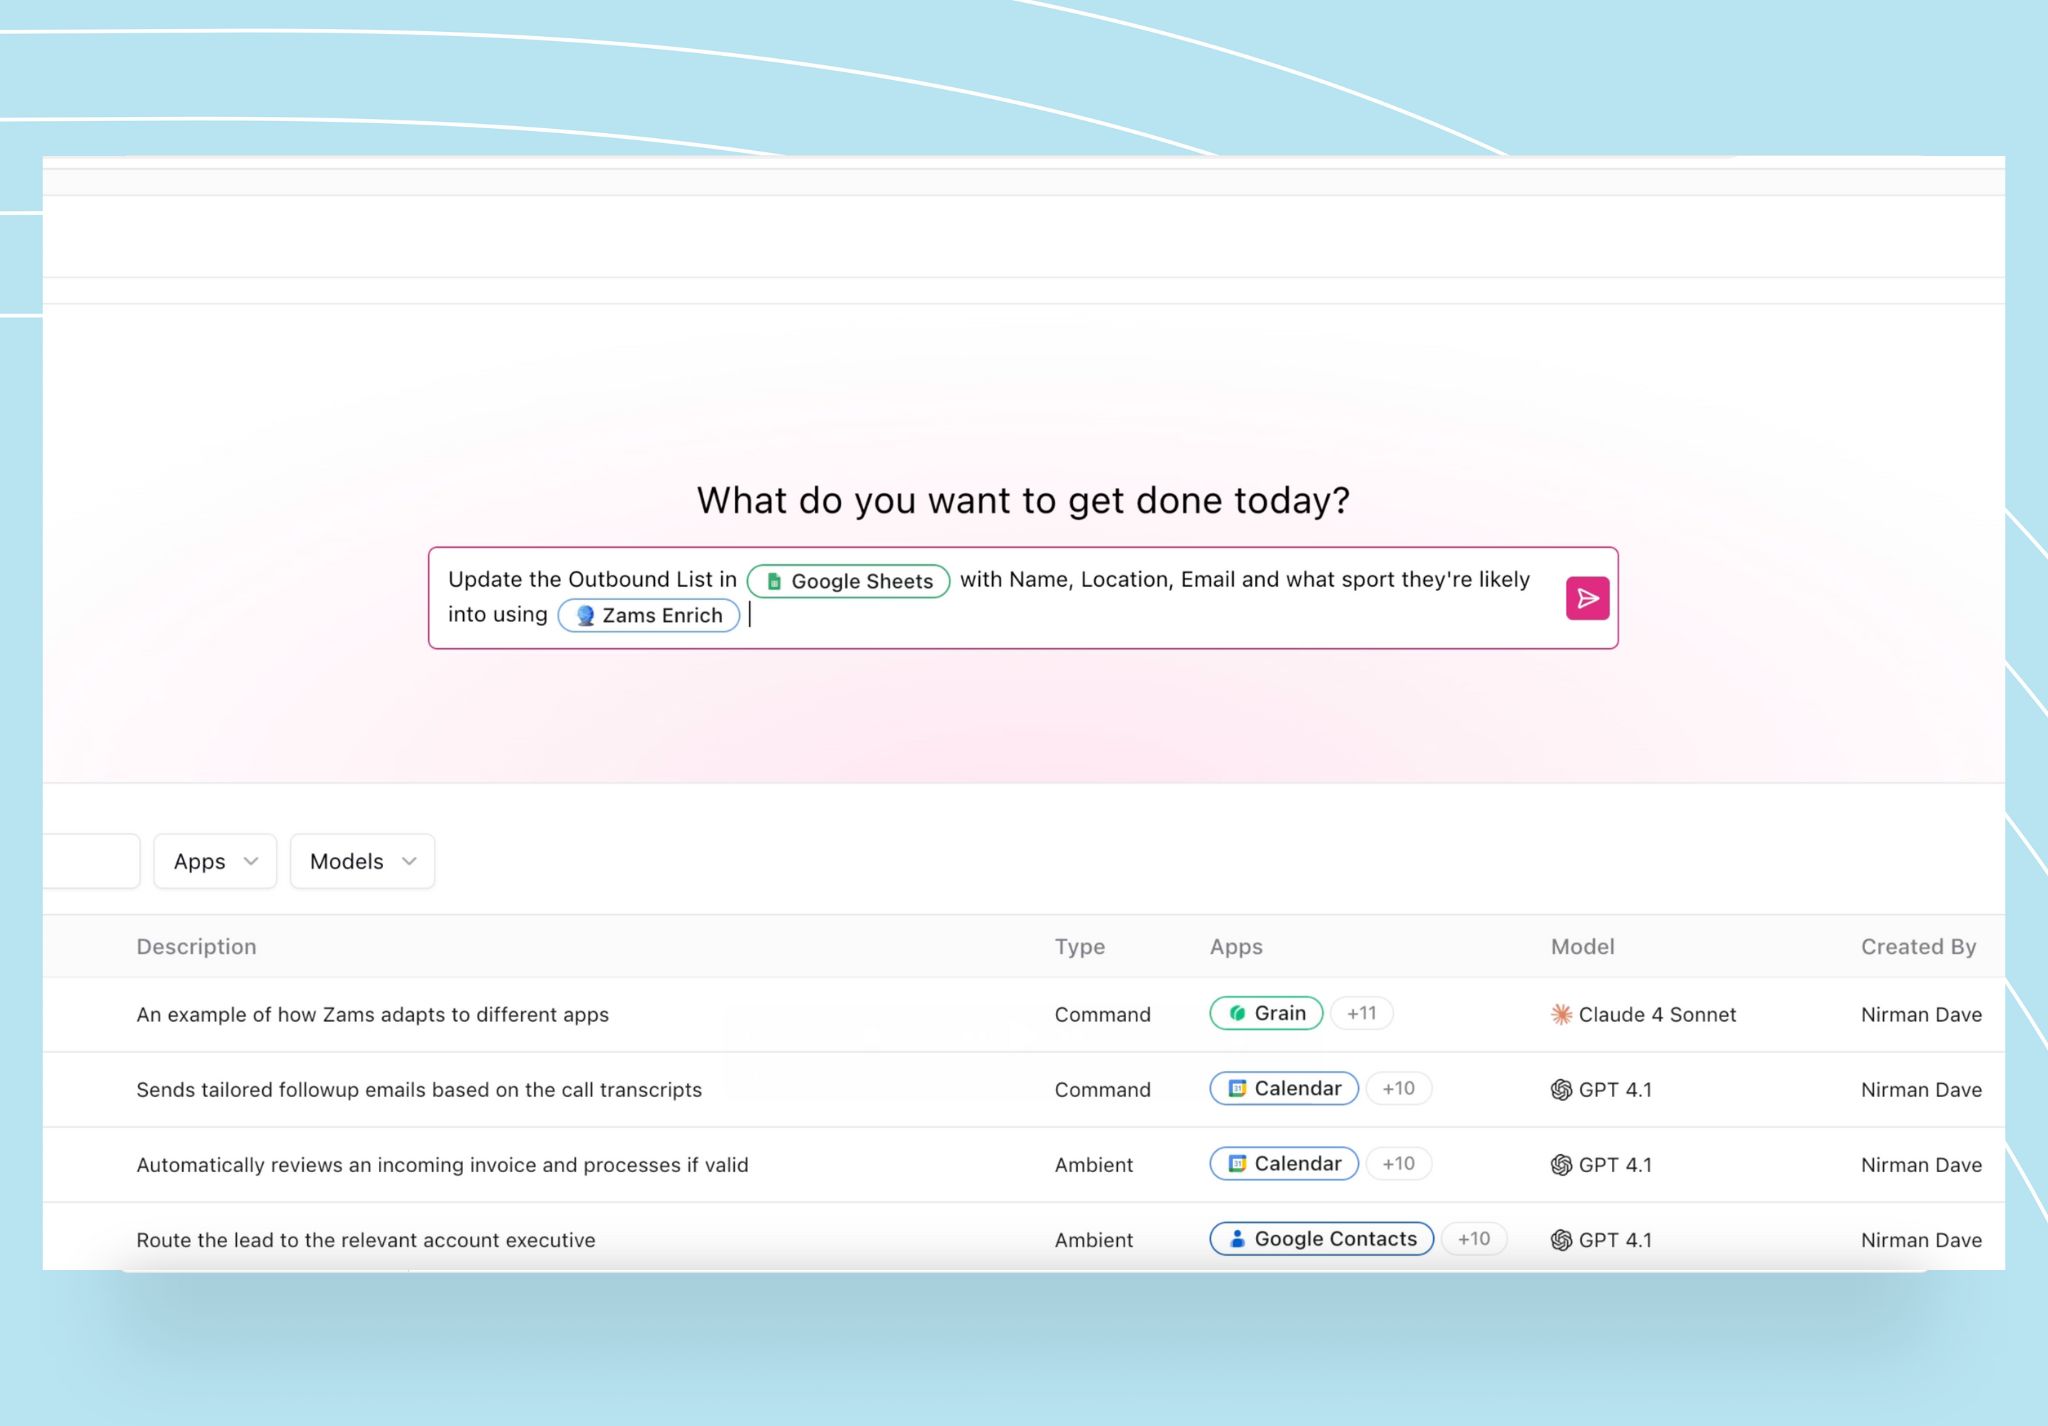Click the Zams Enrich chip in prompt
2048x1426 pixels.
649,615
